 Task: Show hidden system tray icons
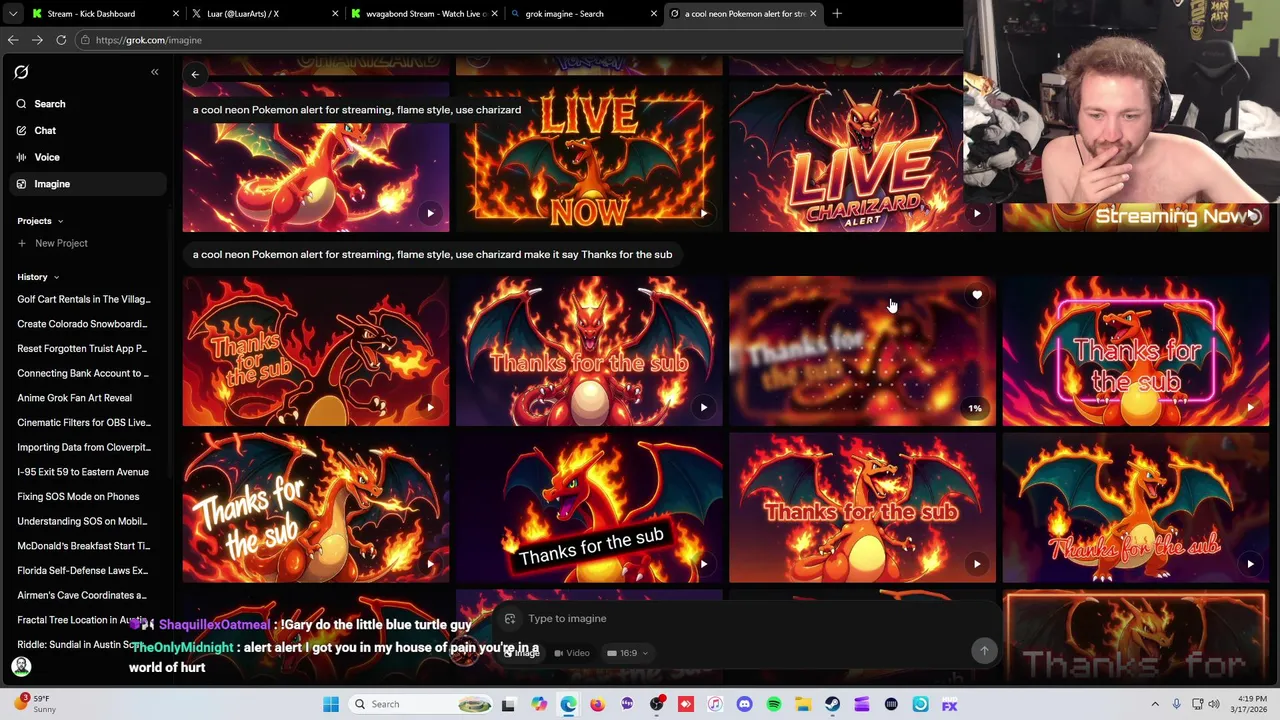tap(1155, 704)
